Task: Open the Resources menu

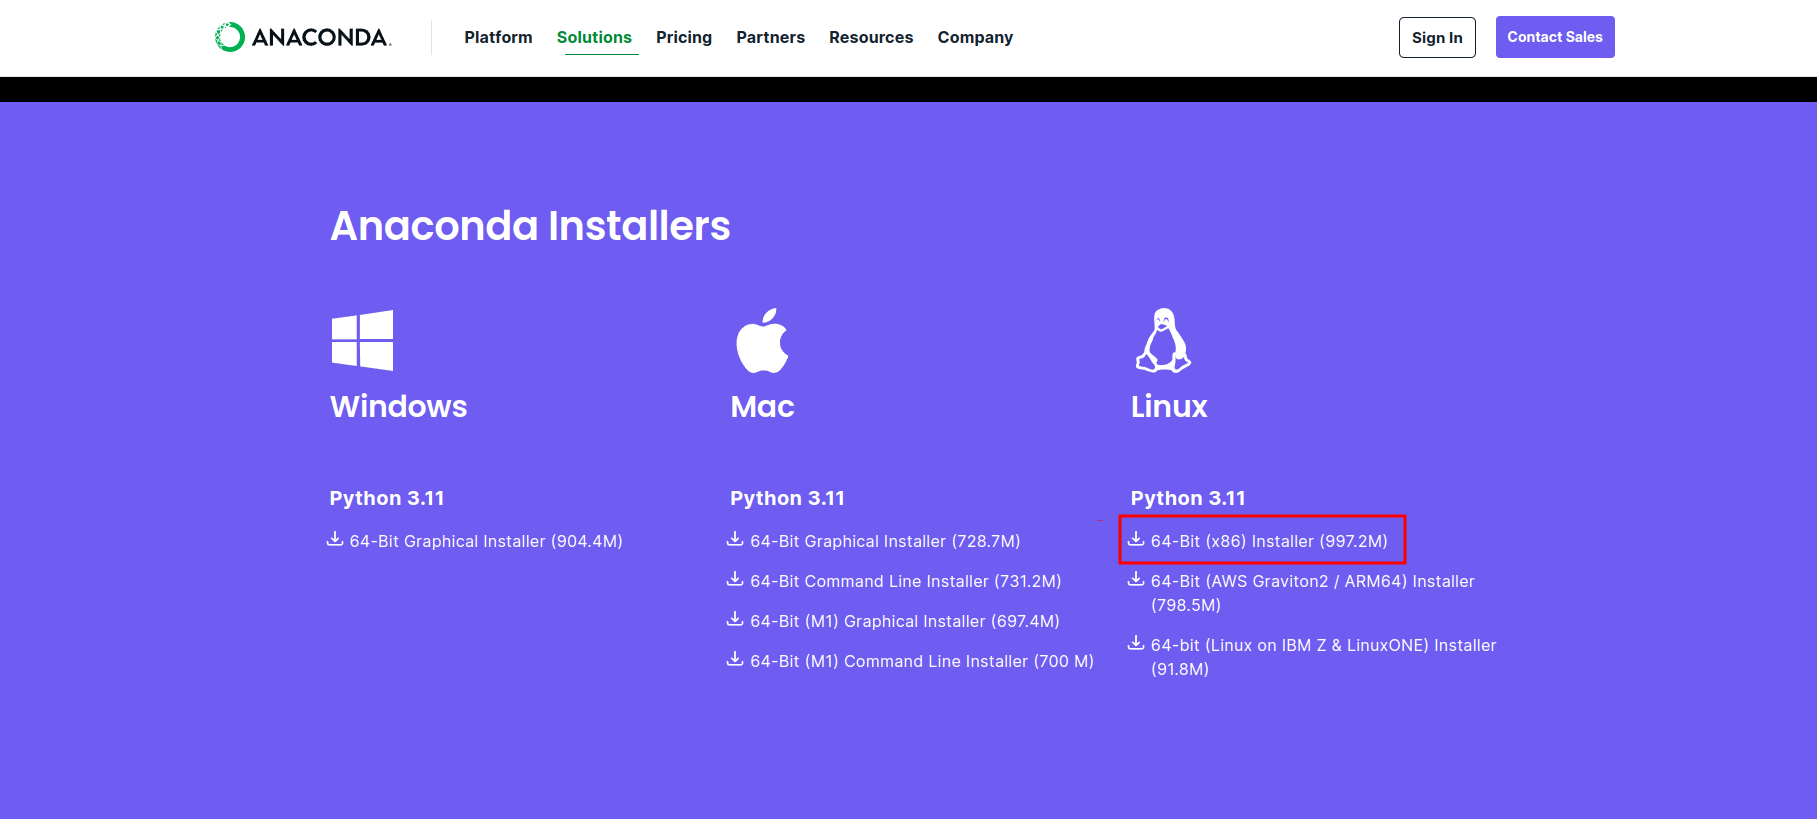Action: pos(871,37)
